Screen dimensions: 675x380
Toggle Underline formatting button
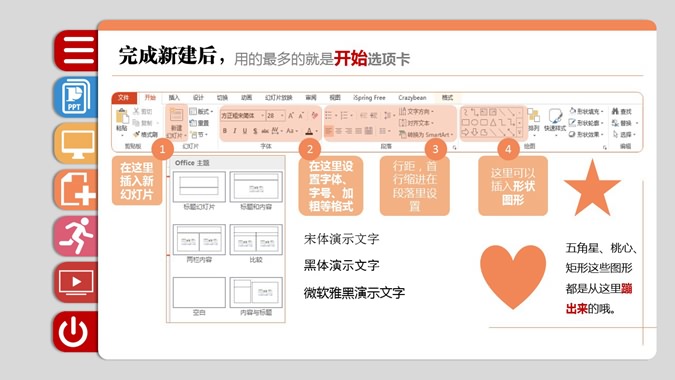[245, 131]
